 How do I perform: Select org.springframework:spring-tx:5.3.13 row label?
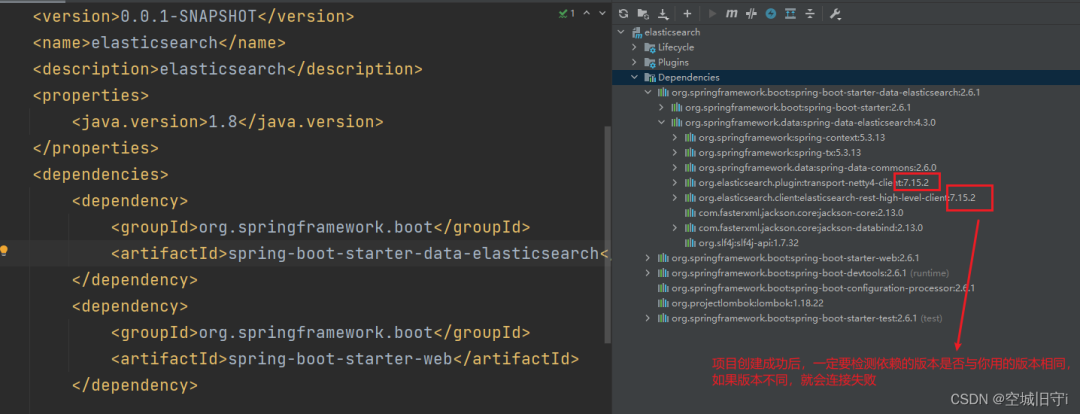780,153
